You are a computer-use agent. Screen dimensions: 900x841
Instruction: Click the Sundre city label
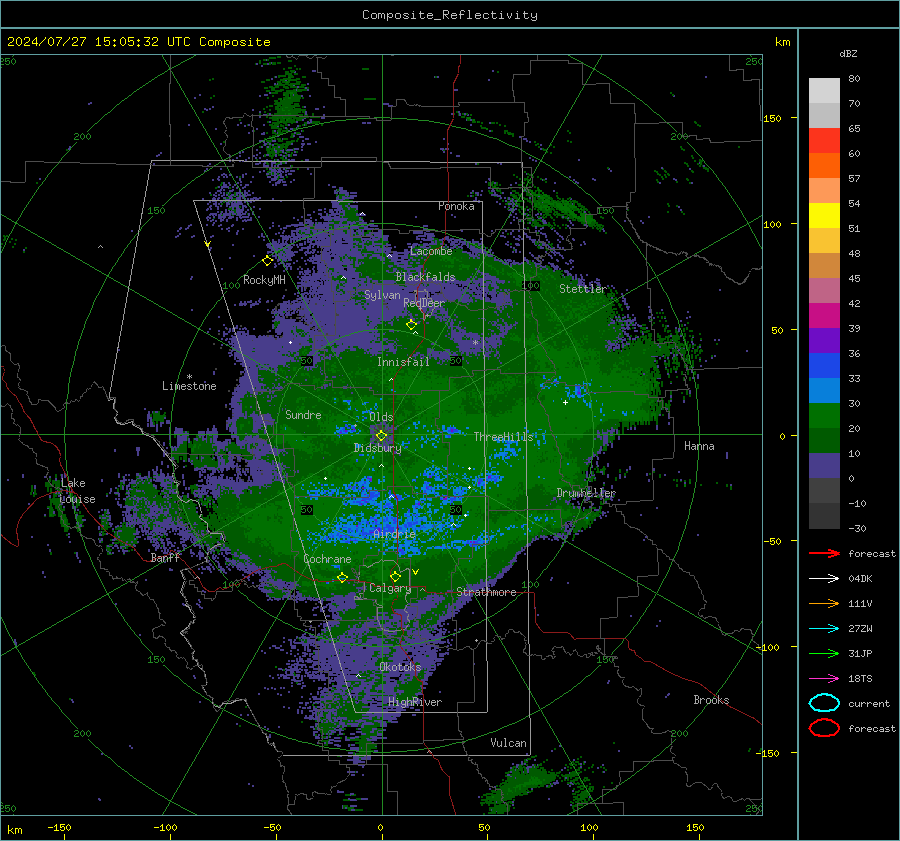point(303,415)
